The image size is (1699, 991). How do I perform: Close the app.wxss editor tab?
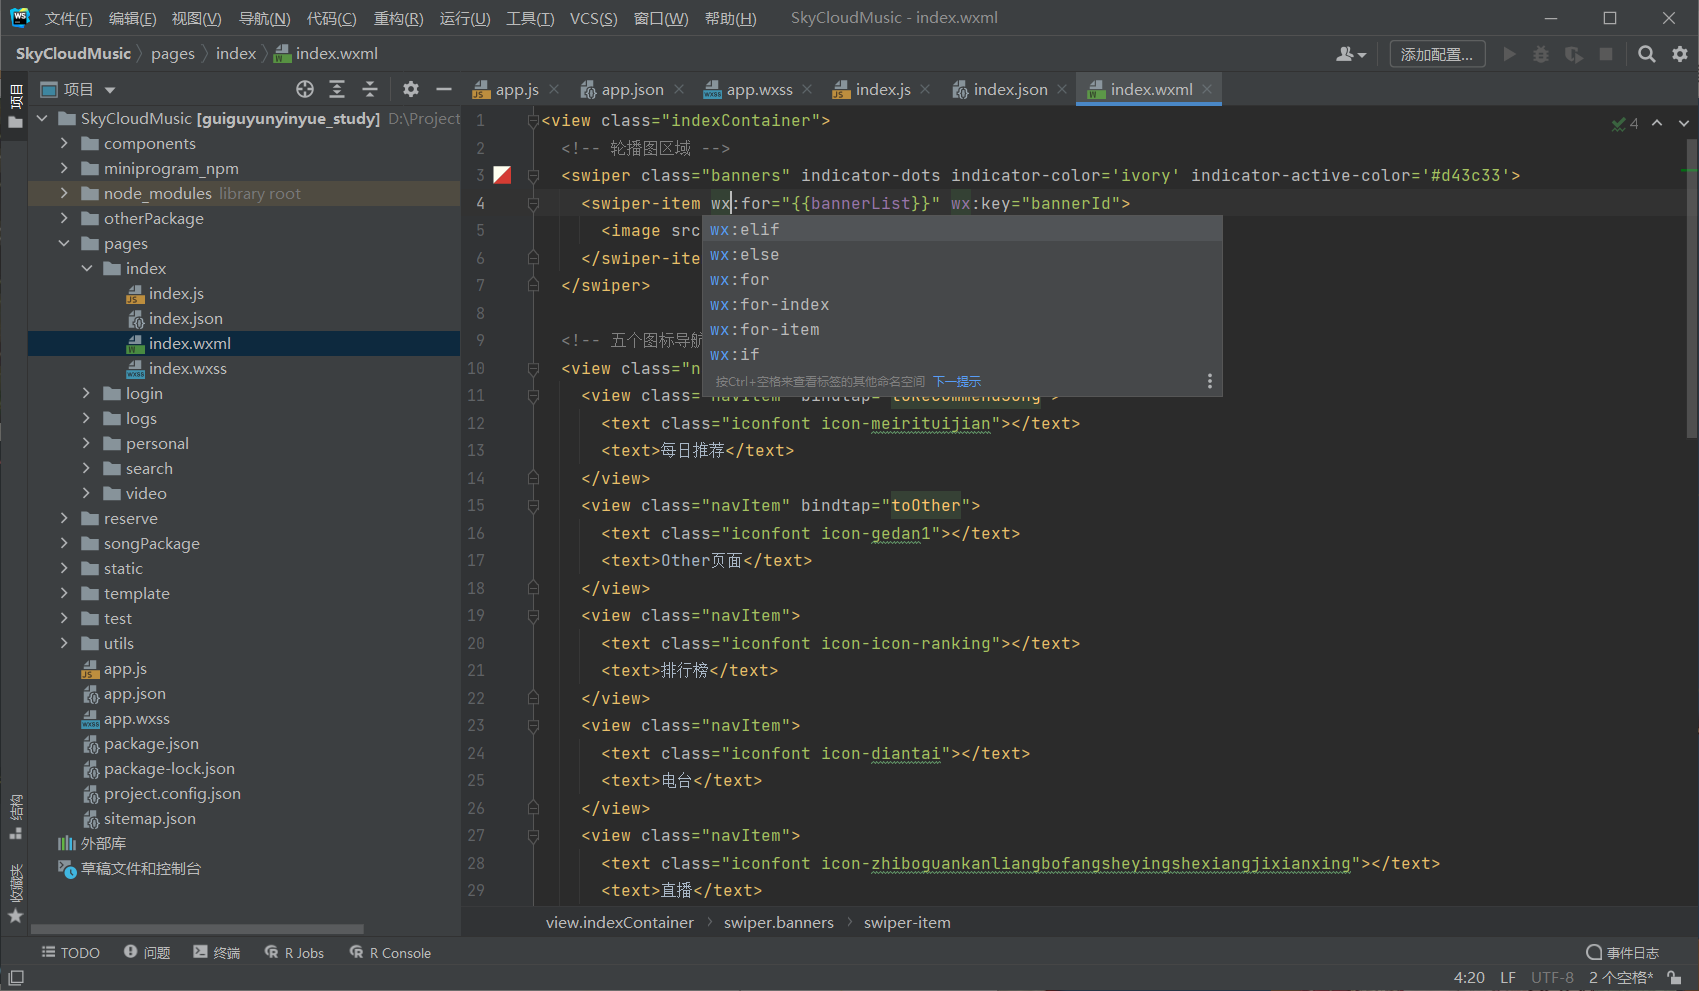(807, 89)
